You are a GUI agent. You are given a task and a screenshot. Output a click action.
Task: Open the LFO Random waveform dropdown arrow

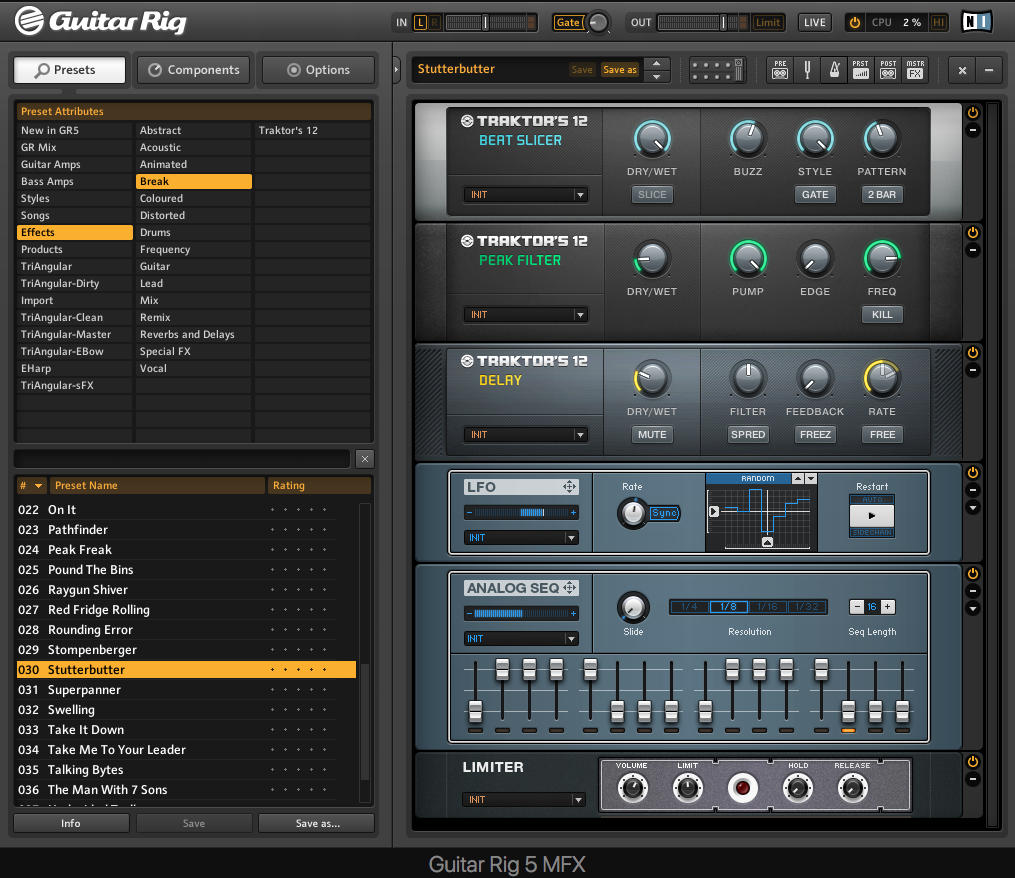tap(810, 478)
